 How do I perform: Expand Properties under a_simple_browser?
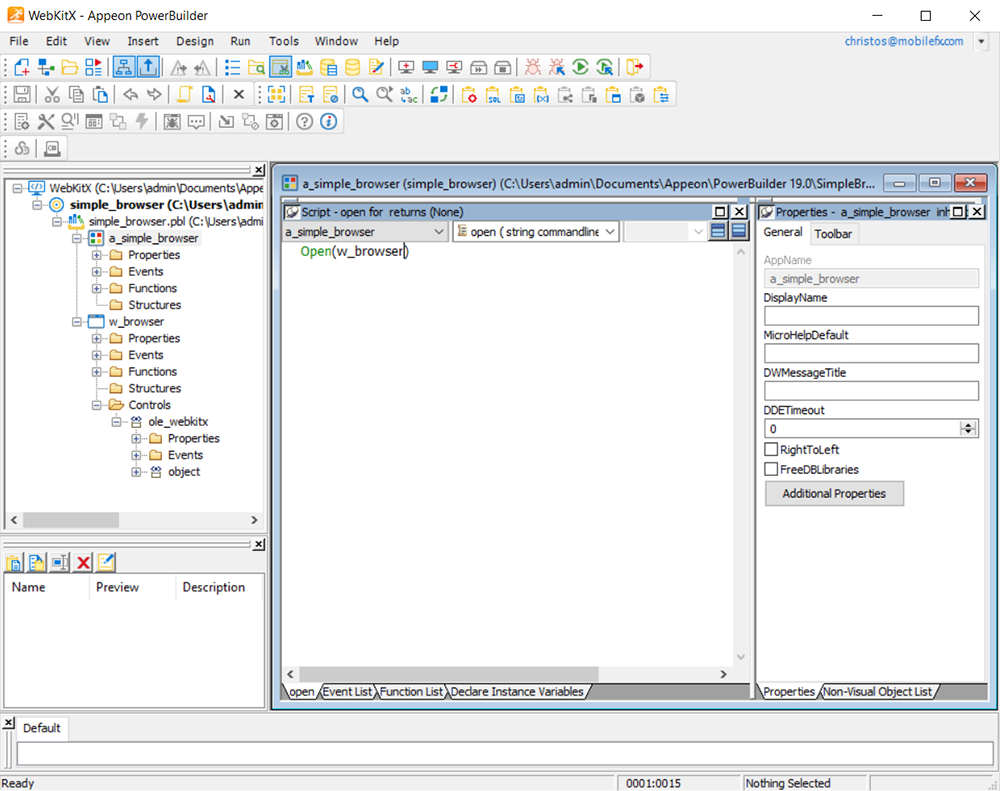pyautogui.click(x=96, y=255)
